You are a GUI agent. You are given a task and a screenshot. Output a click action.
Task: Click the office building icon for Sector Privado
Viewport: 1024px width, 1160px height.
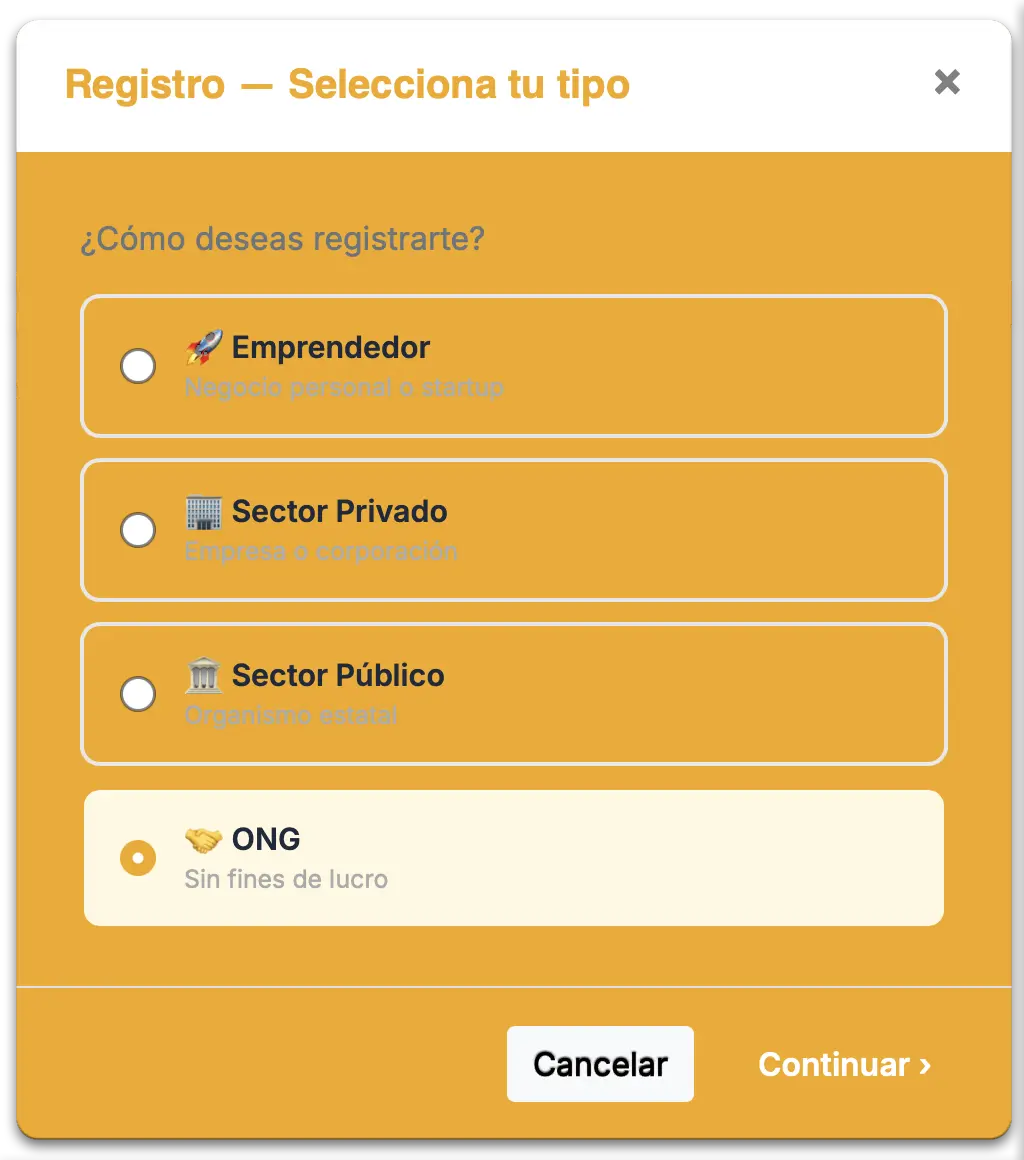pos(204,512)
